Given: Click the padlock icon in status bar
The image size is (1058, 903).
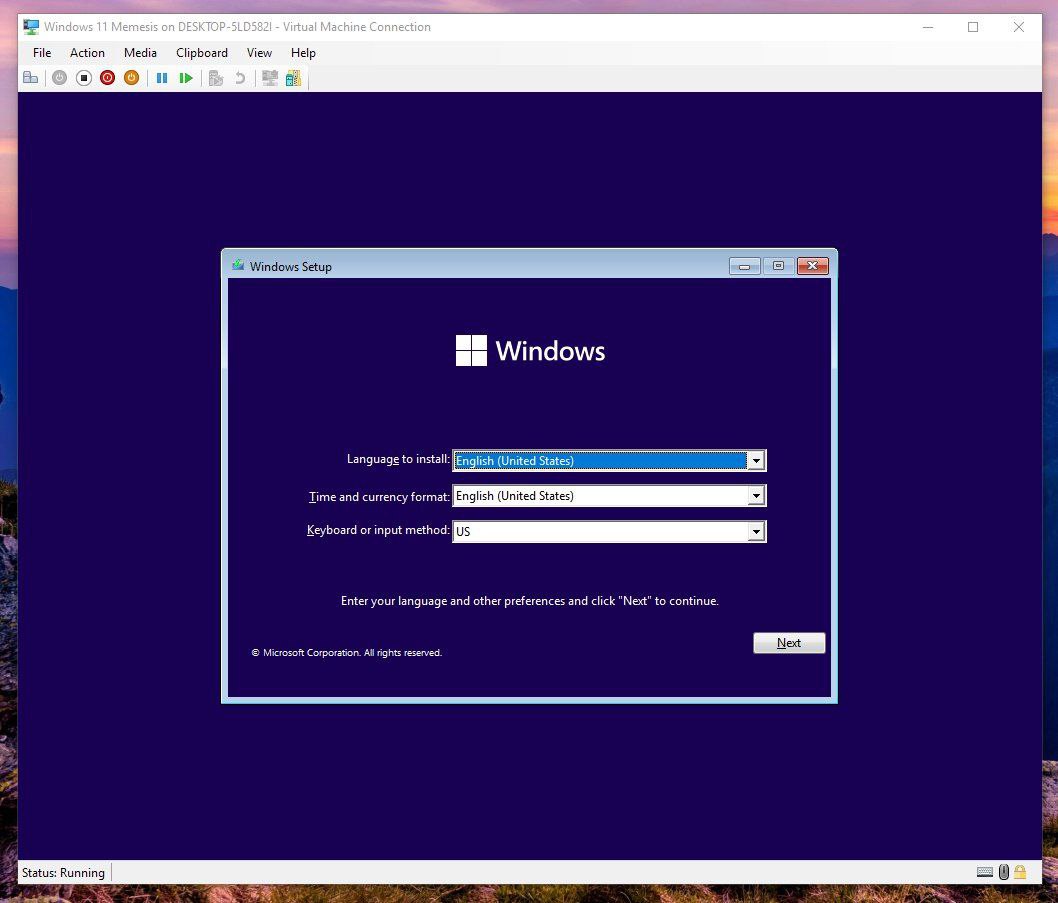Looking at the screenshot, I should point(1020,872).
